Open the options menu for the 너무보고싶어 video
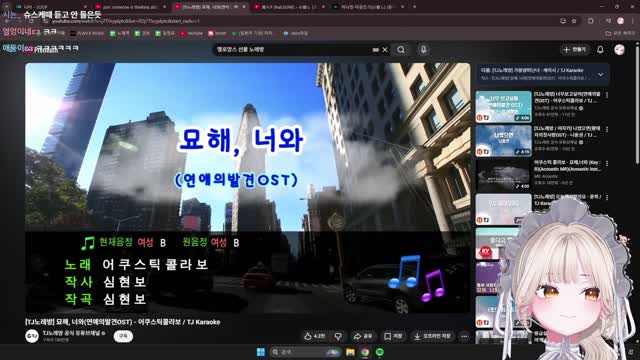This screenshot has height=360, width=640. (607, 95)
